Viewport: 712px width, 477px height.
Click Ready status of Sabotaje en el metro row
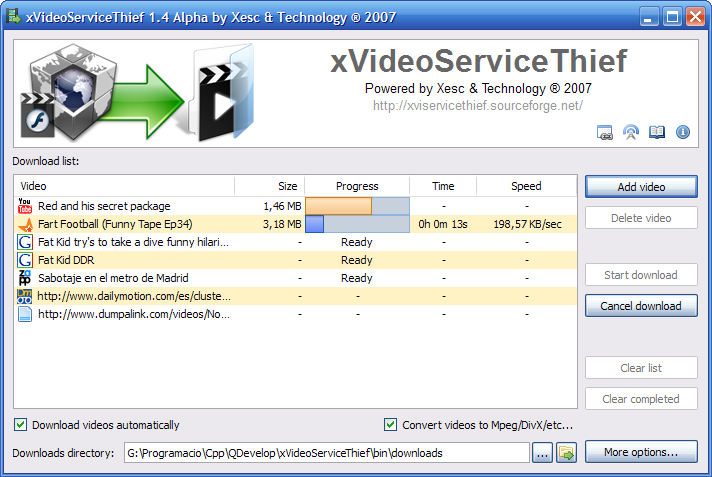[x=357, y=278]
